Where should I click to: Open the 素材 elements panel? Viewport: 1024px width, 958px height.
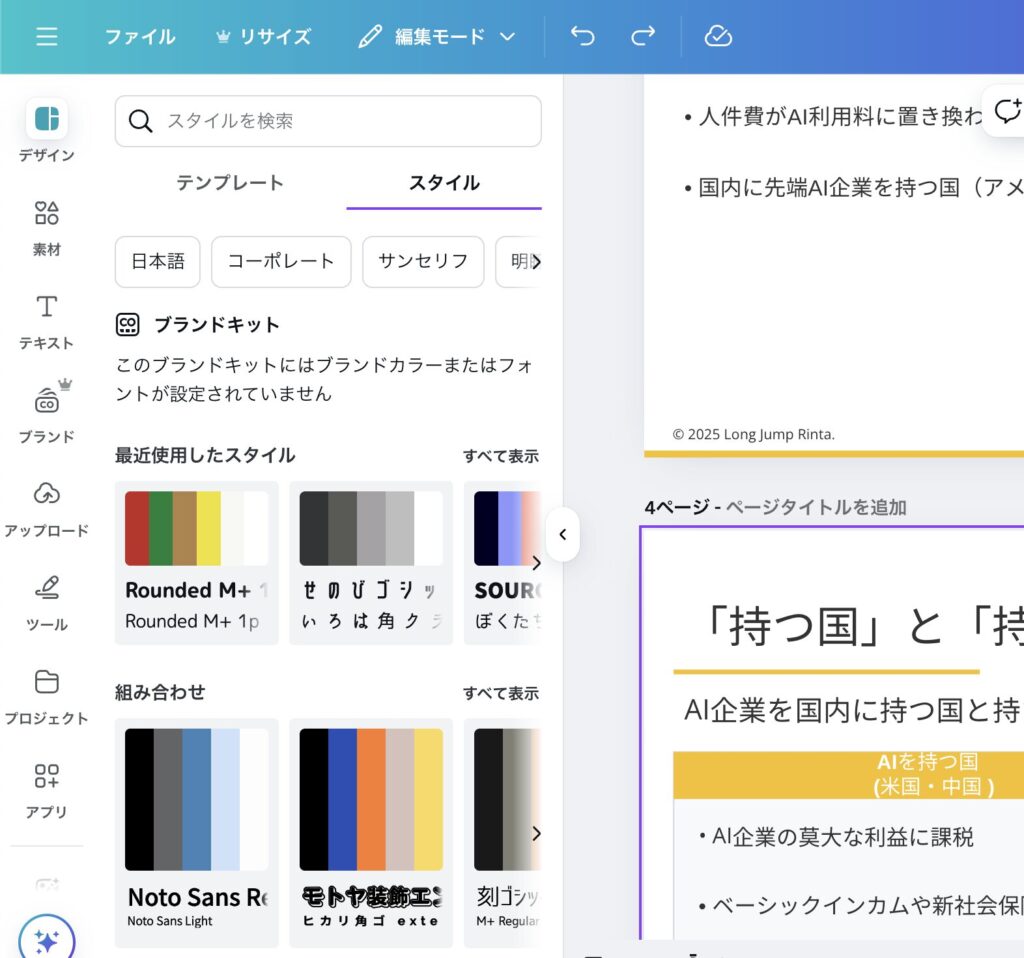47,228
